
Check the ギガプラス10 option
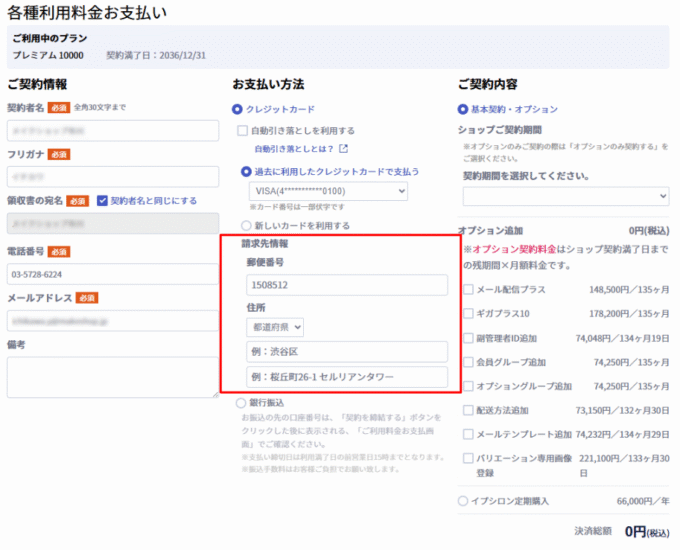[469, 314]
